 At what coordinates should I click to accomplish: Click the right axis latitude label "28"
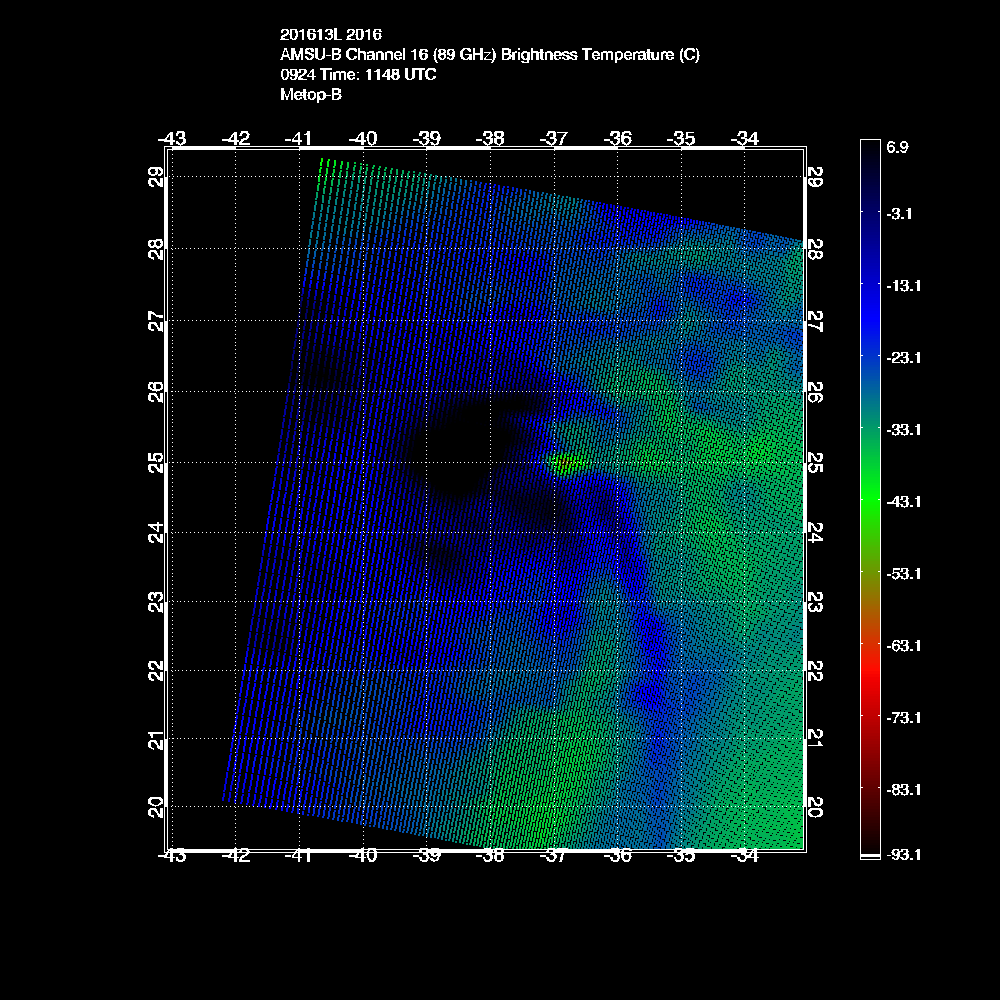816,249
